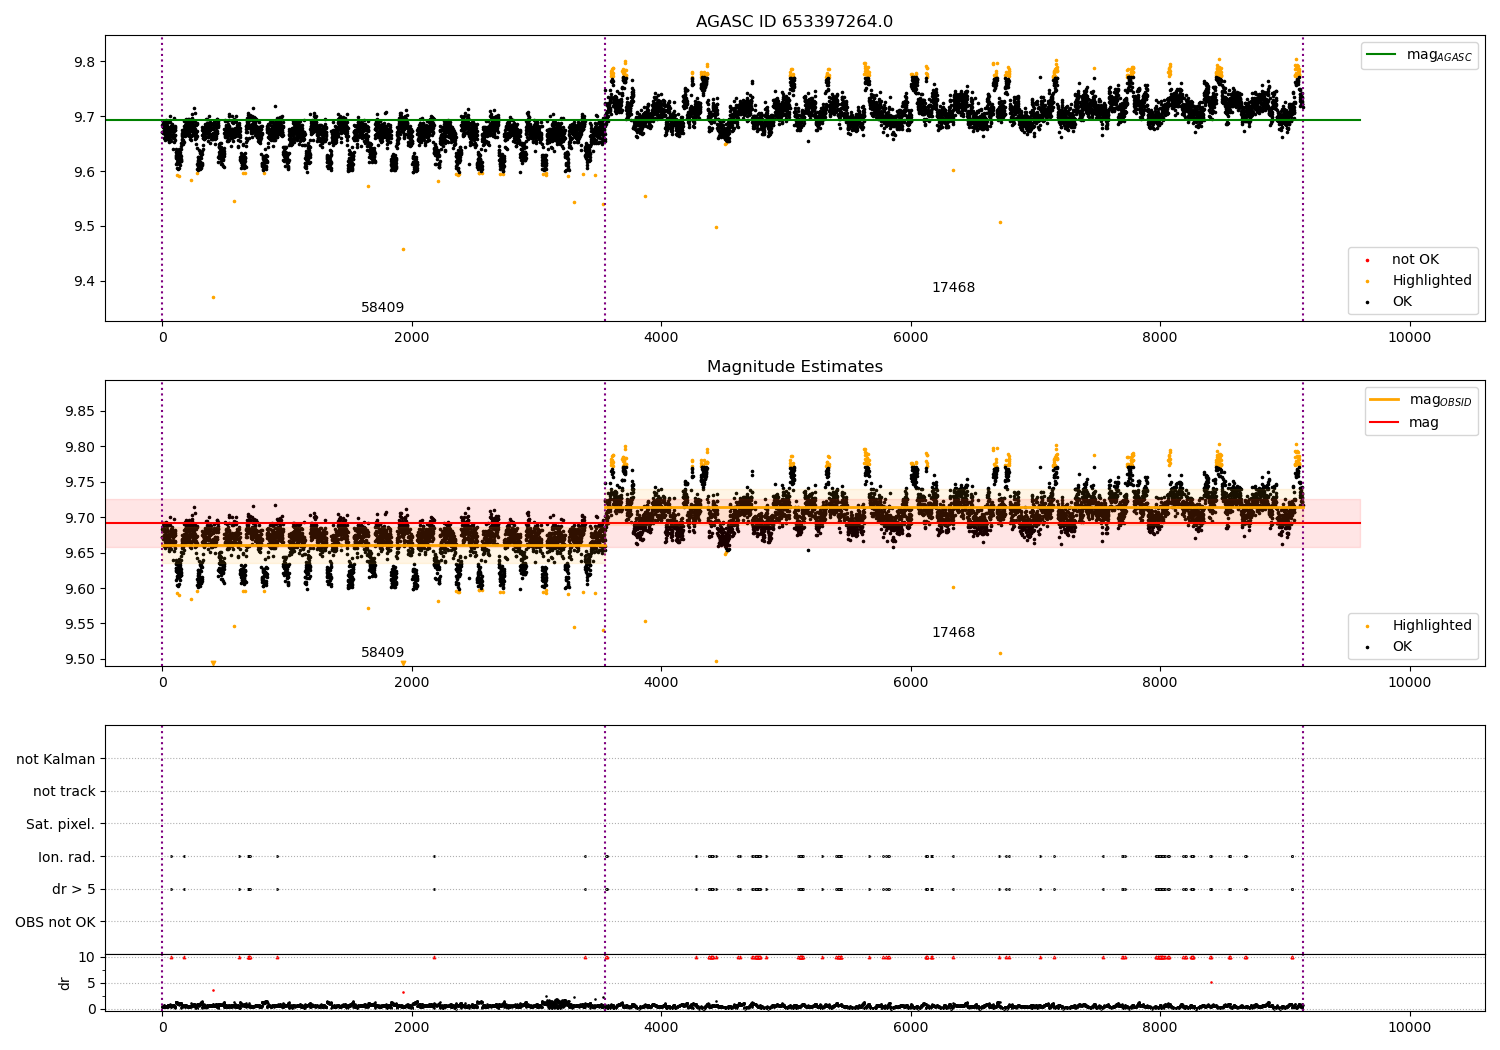Click 'OK' legend entry in Magnitude Estimates plot
1500x1050 pixels.
(1402, 647)
